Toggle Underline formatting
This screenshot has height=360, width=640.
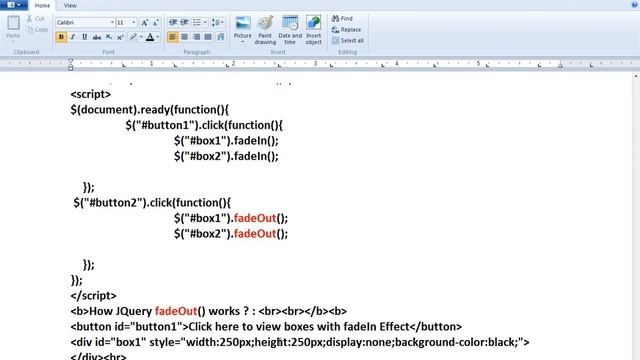[x=84, y=37]
